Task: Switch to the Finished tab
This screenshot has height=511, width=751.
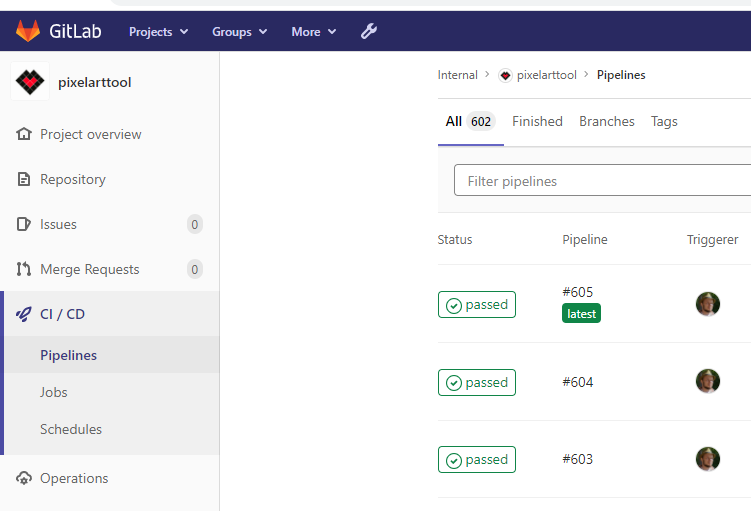Action: pyautogui.click(x=537, y=122)
